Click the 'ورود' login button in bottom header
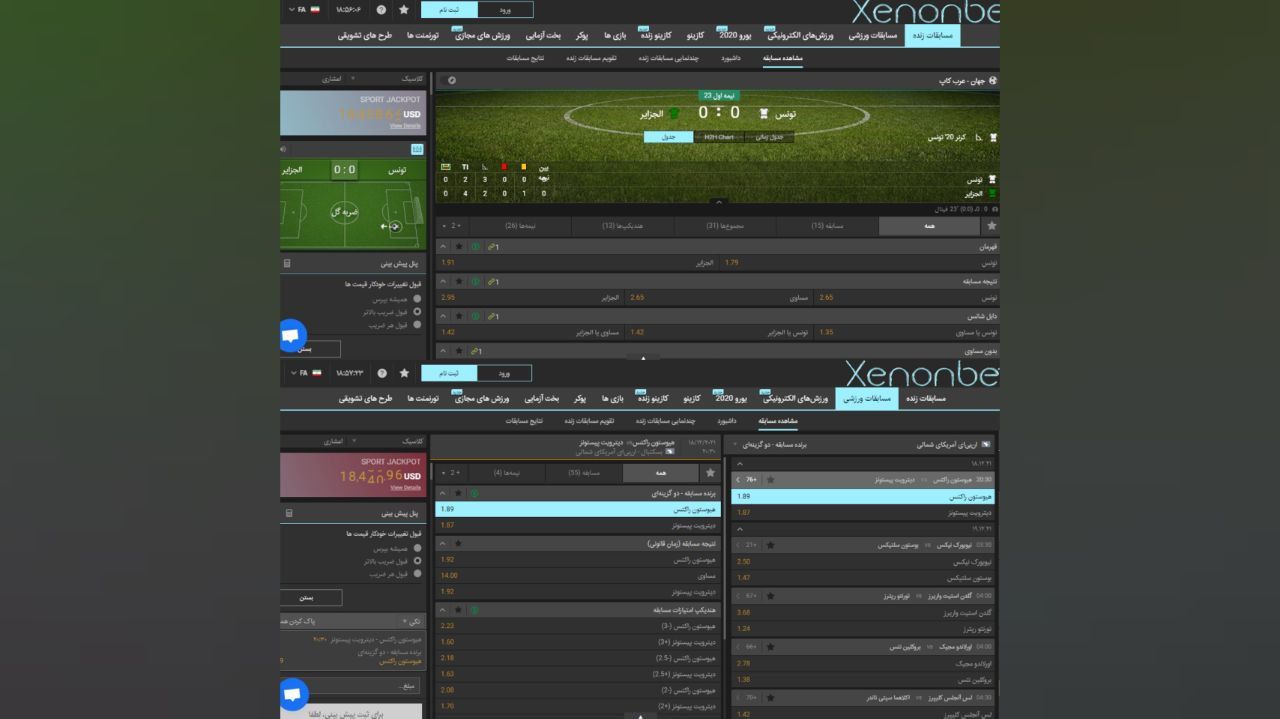 [x=504, y=373]
